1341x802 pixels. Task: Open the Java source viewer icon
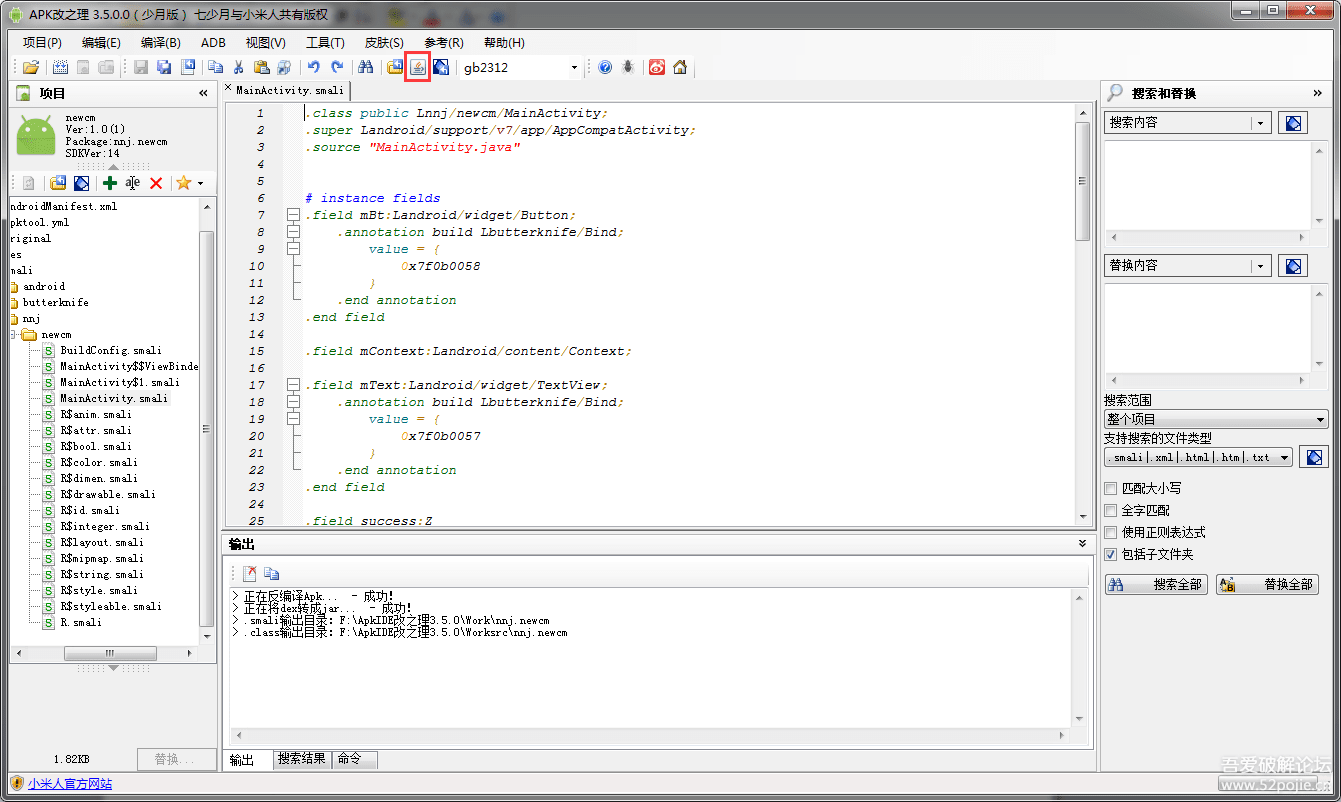(x=418, y=67)
